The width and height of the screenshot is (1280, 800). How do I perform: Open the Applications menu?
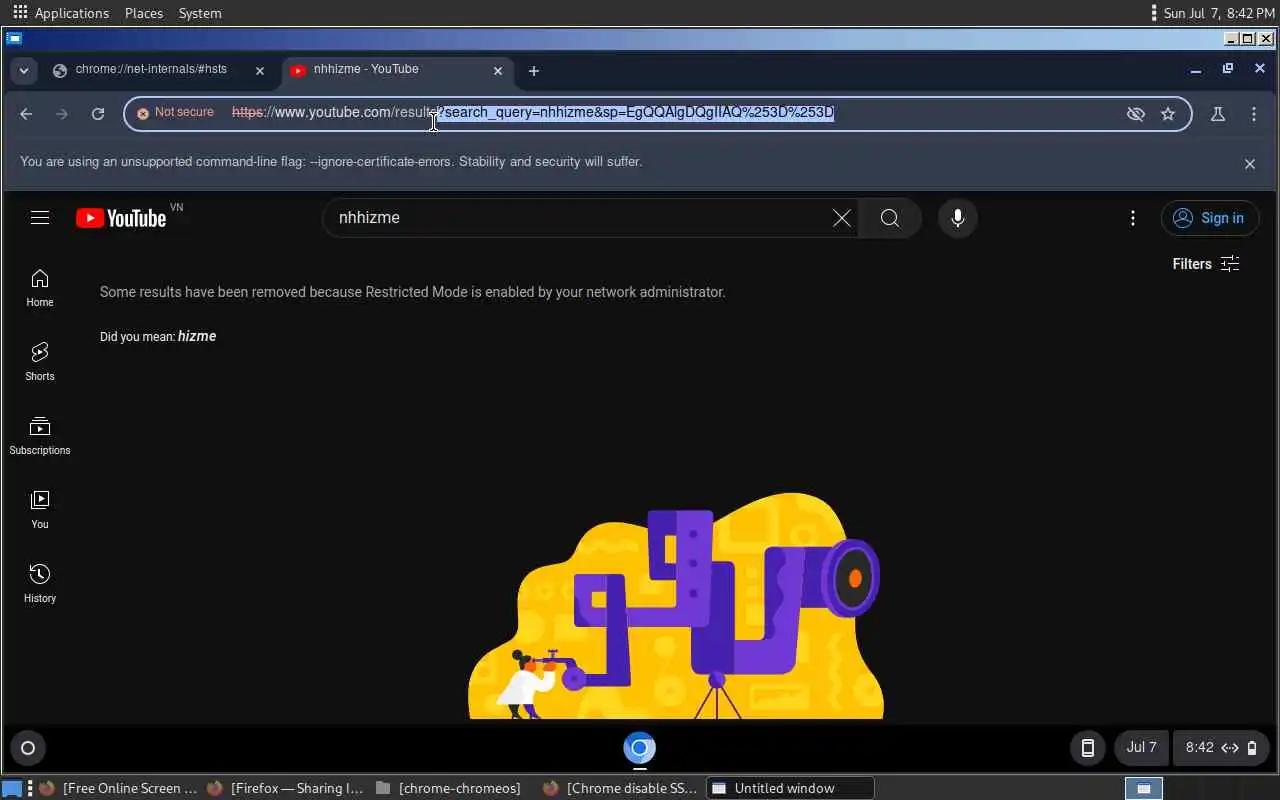point(60,13)
